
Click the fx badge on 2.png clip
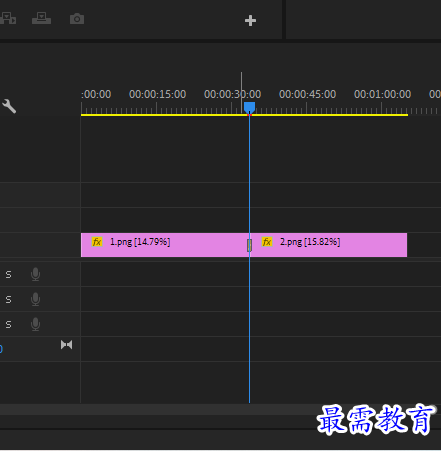click(x=267, y=242)
